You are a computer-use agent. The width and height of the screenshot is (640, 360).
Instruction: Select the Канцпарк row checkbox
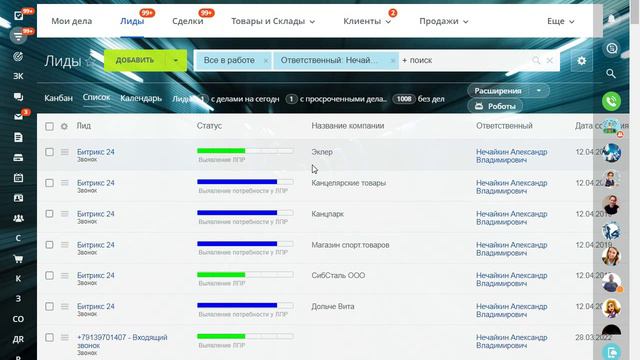[49, 214]
